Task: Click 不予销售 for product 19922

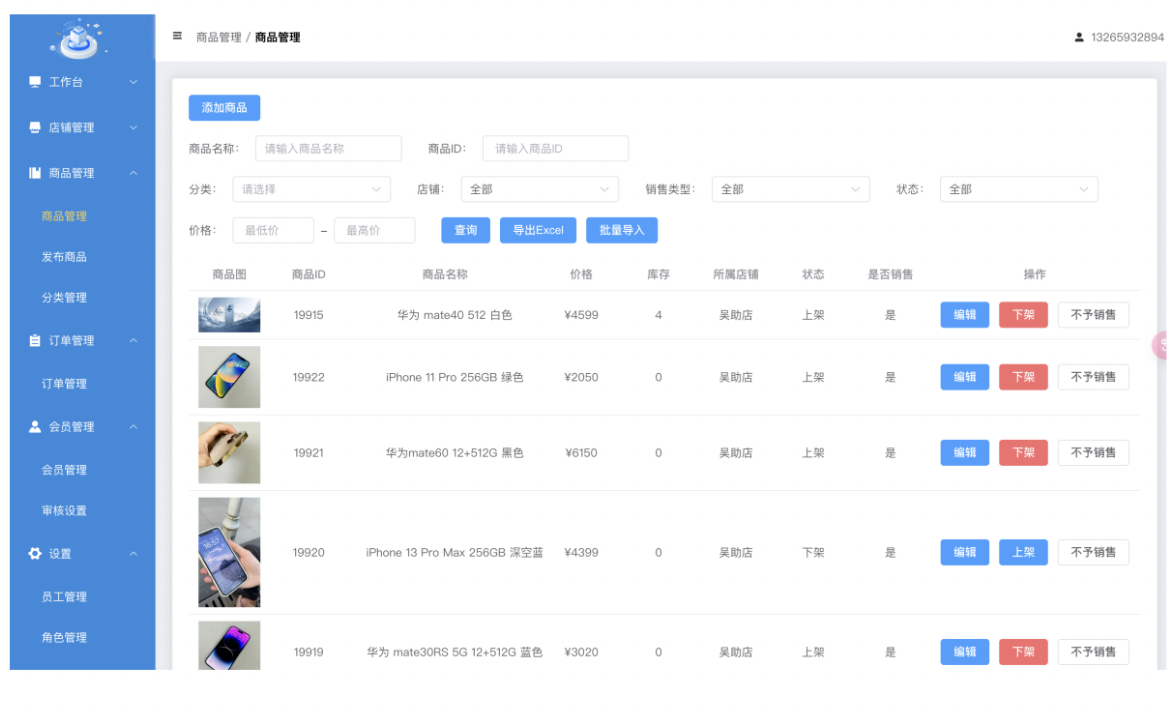Action: coord(1093,377)
